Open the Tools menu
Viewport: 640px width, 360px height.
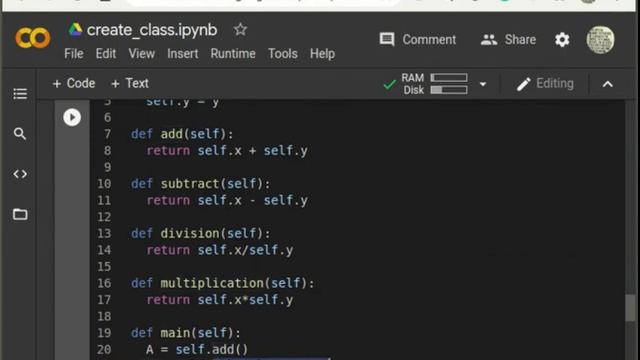[x=282, y=53]
